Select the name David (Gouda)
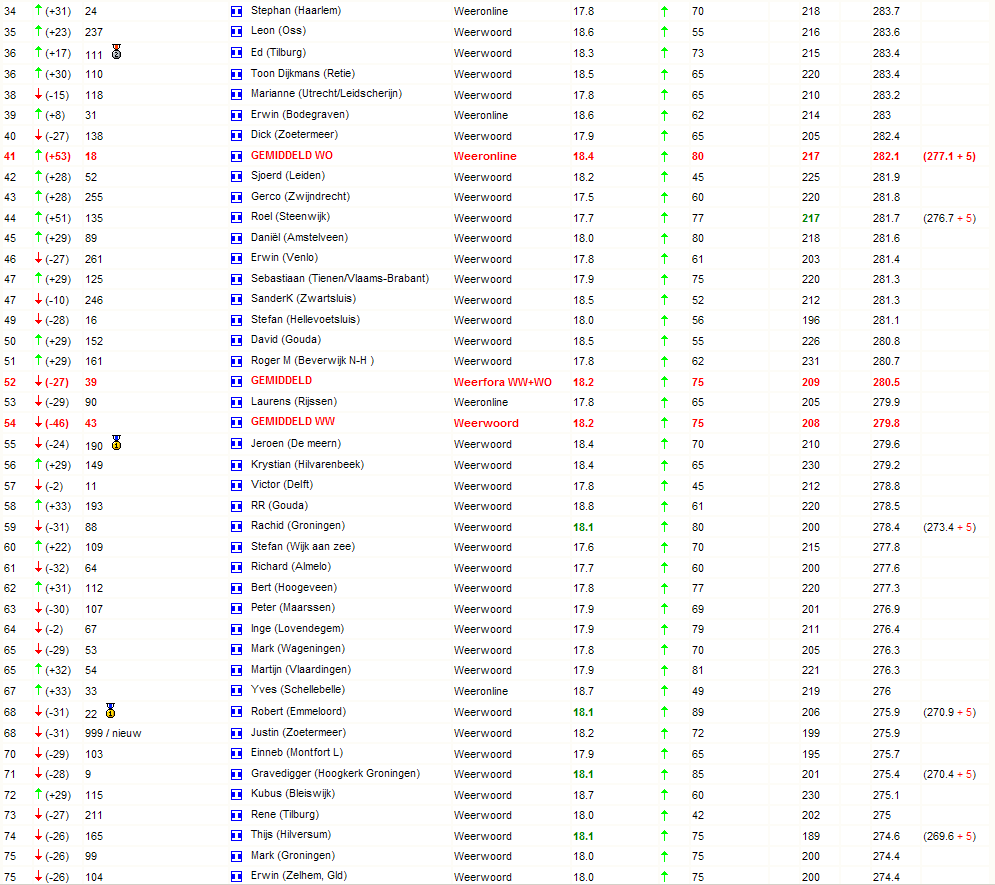Image resolution: width=995 pixels, height=885 pixels. 286,339
